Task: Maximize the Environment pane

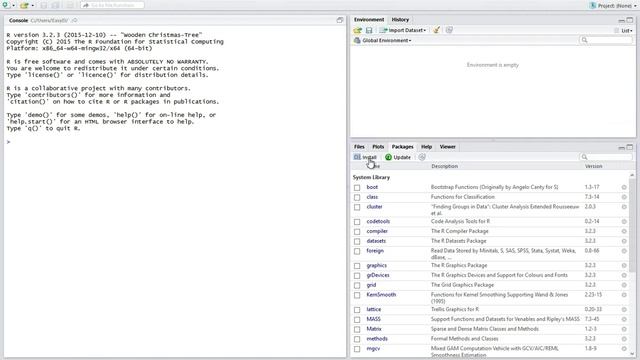Action: point(630,20)
